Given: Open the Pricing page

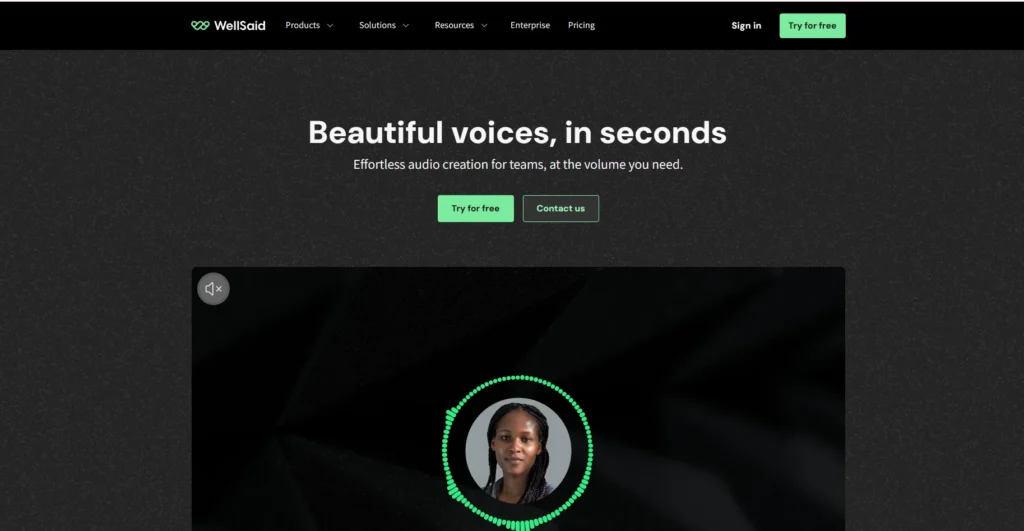Looking at the screenshot, I should point(581,25).
